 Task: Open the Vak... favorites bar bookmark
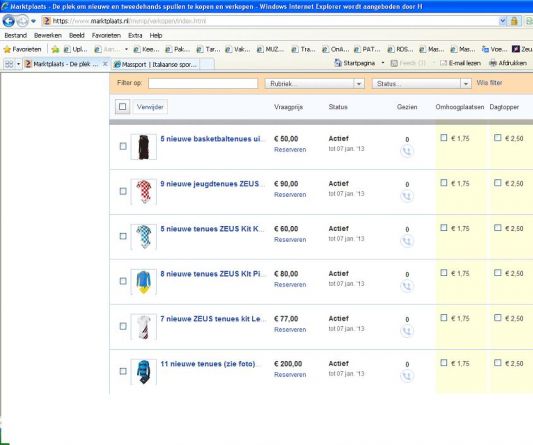(x=238, y=49)
